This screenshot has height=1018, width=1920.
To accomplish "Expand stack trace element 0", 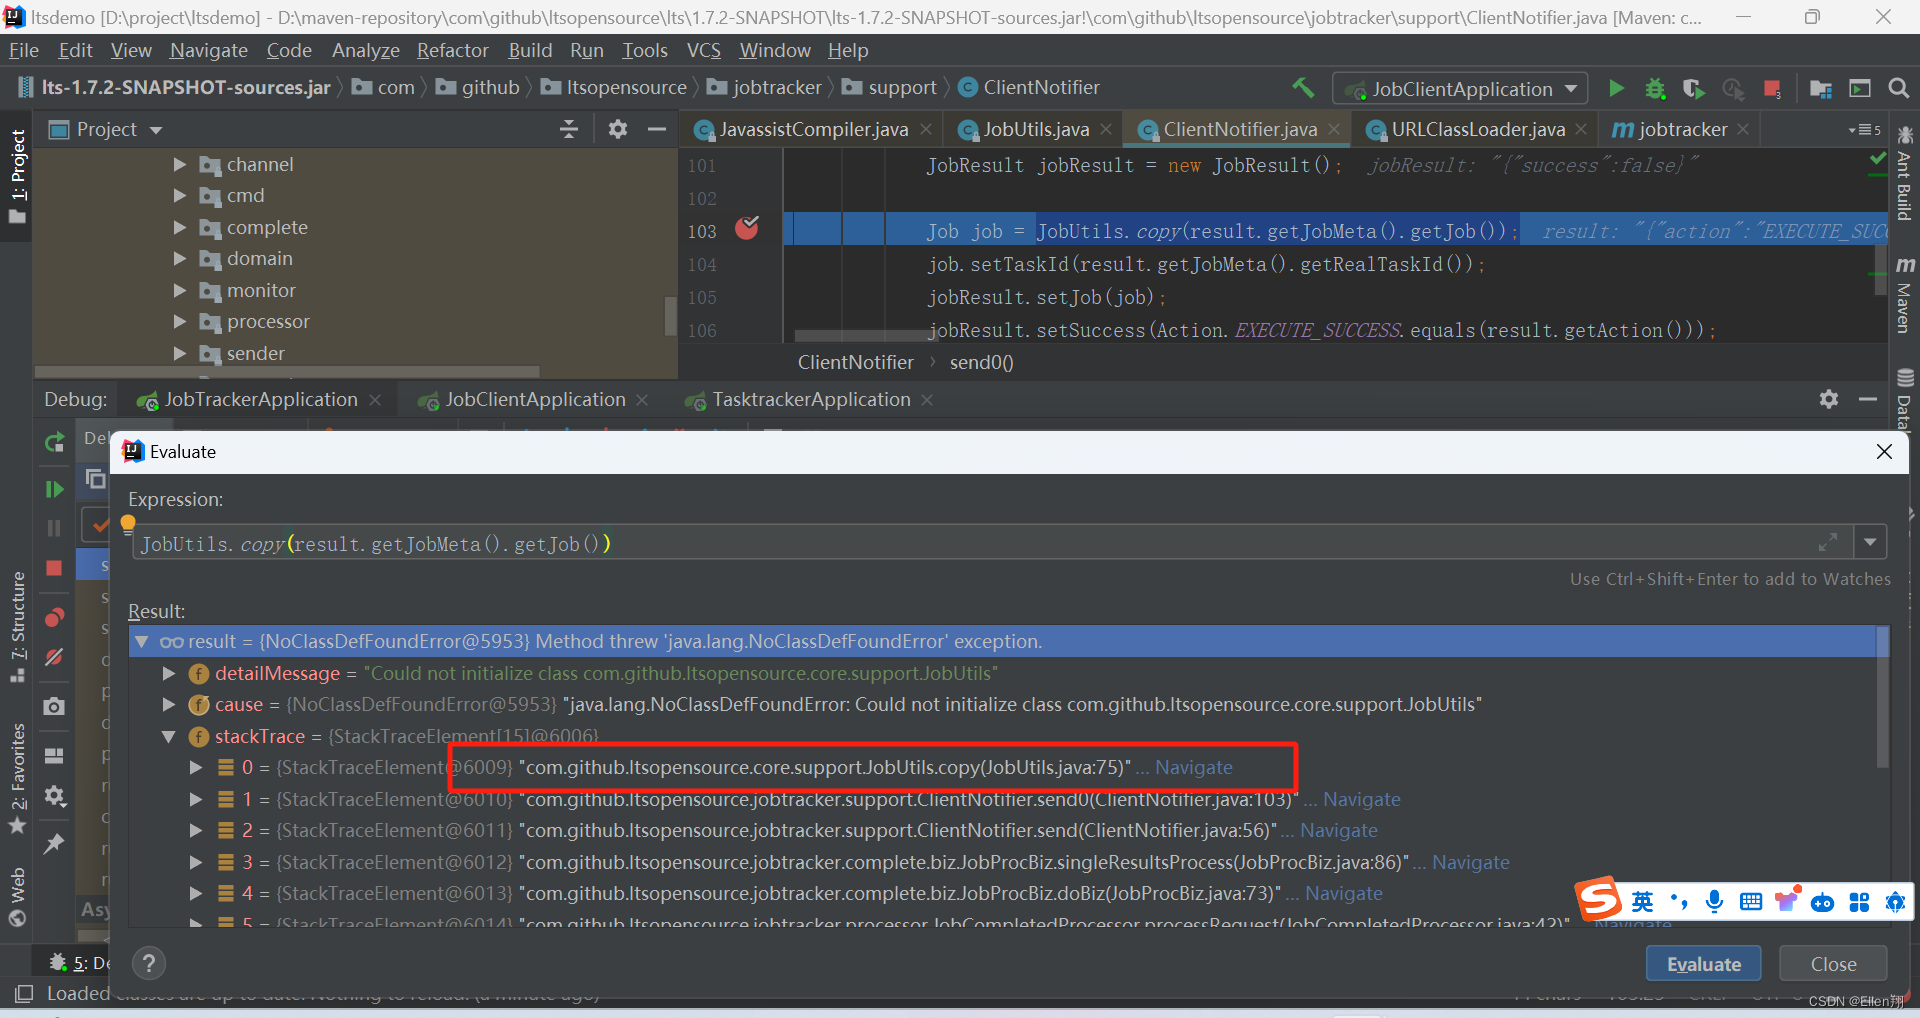I will click(x=196, y=767).
